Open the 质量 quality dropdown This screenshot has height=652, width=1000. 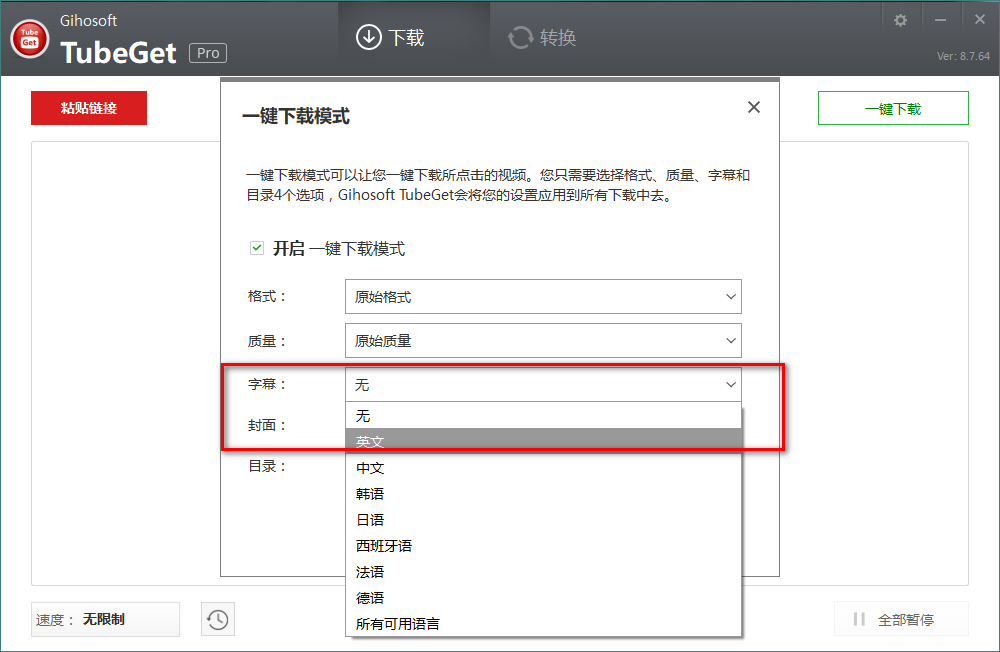543,340
